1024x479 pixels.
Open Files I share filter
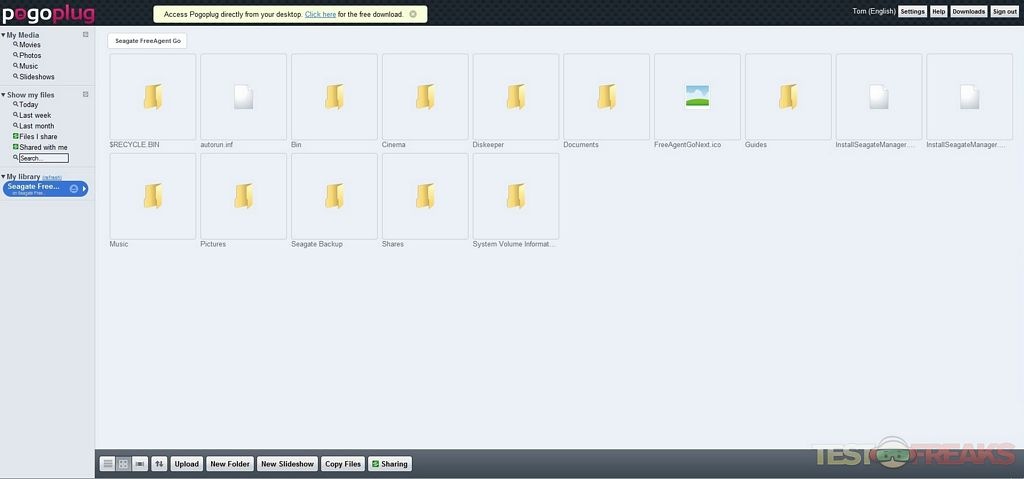click(37, 136)
